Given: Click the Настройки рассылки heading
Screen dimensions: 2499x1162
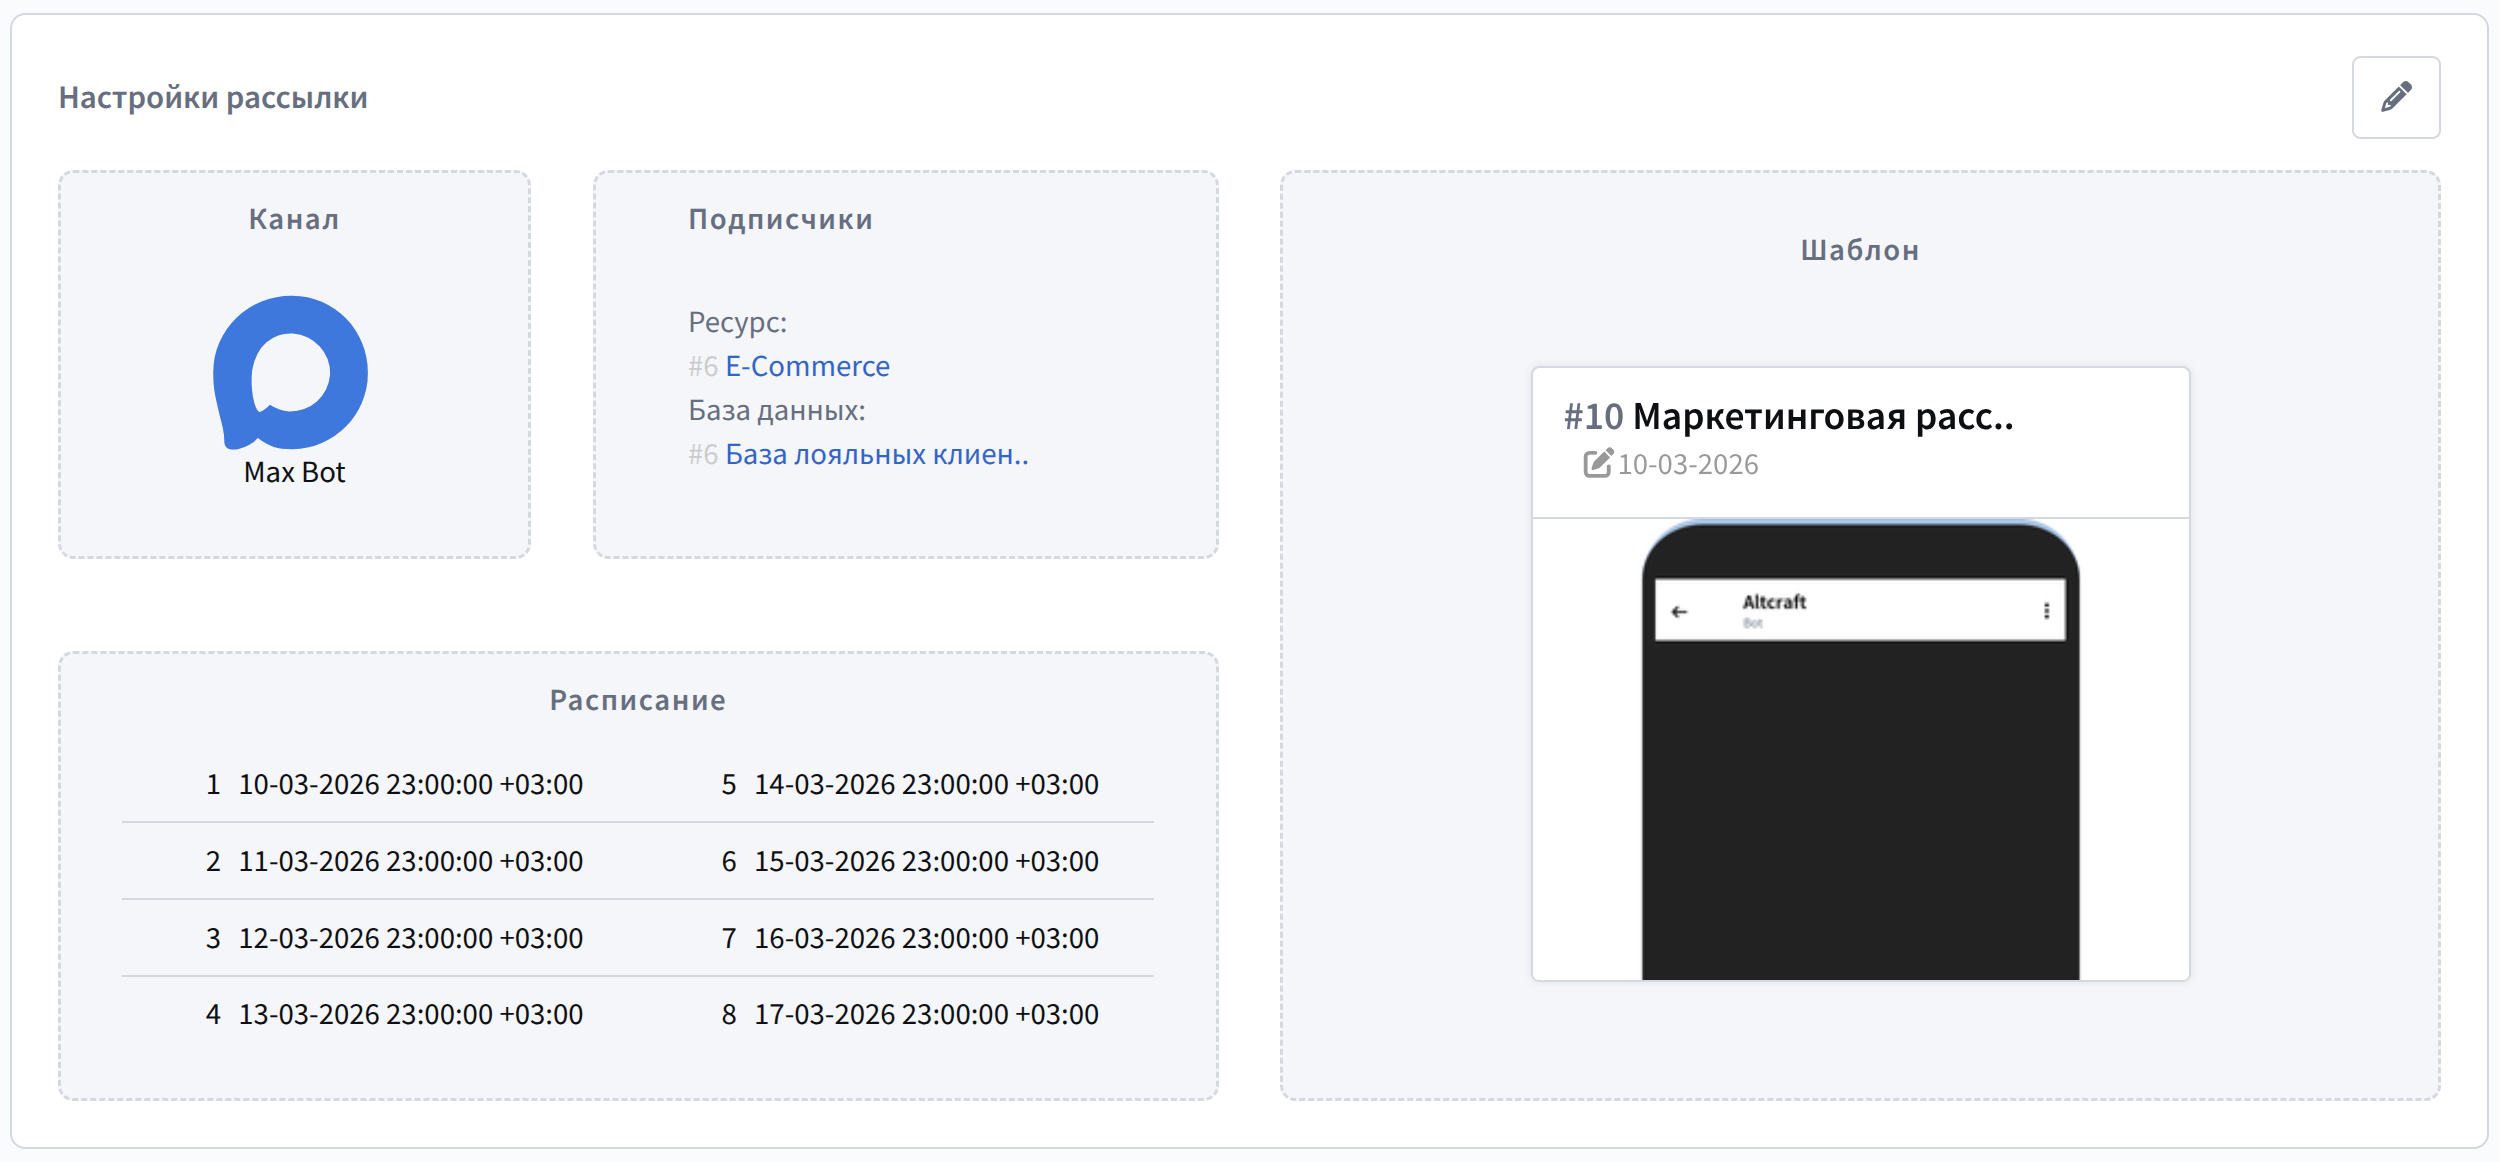Looking at the screenshot, I should (x=213, y=97).
